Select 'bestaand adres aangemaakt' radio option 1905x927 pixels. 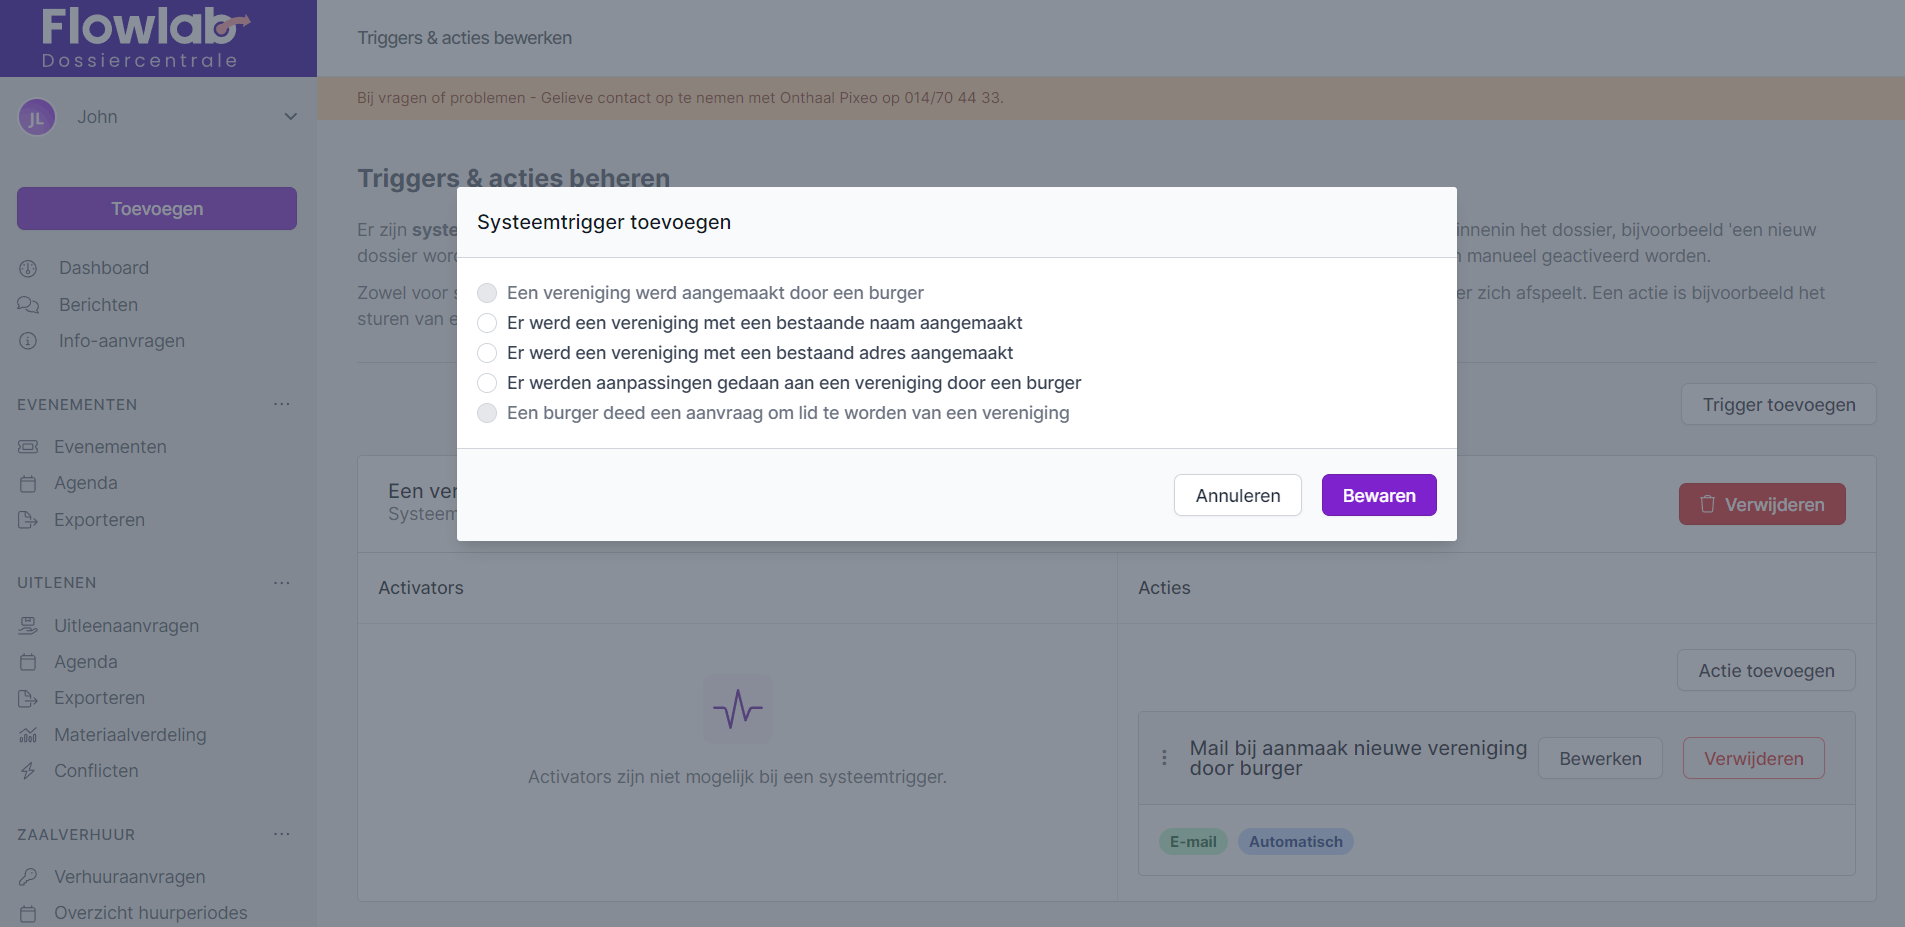click(487, 353)
